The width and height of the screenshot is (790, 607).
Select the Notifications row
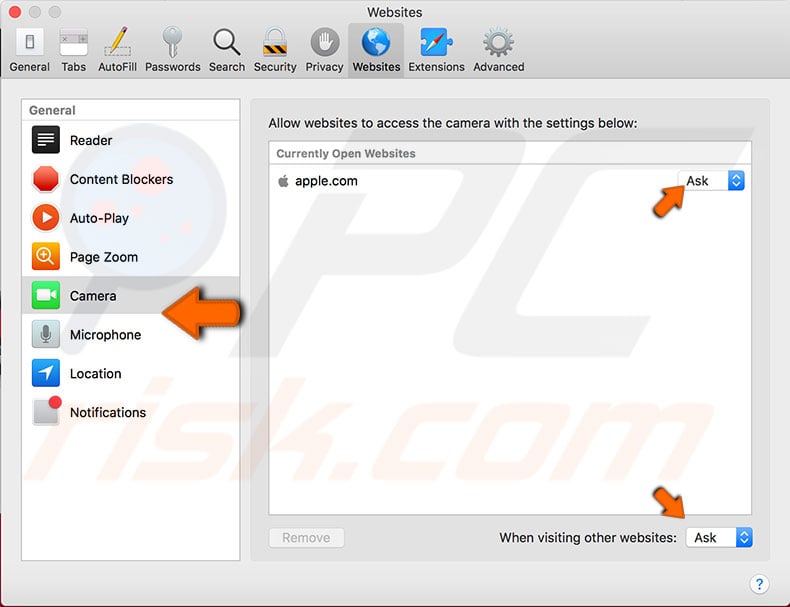coord(130,412)
